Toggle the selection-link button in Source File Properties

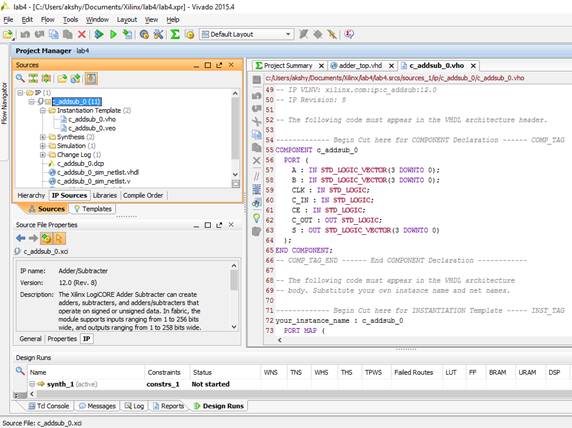[59, 238]
